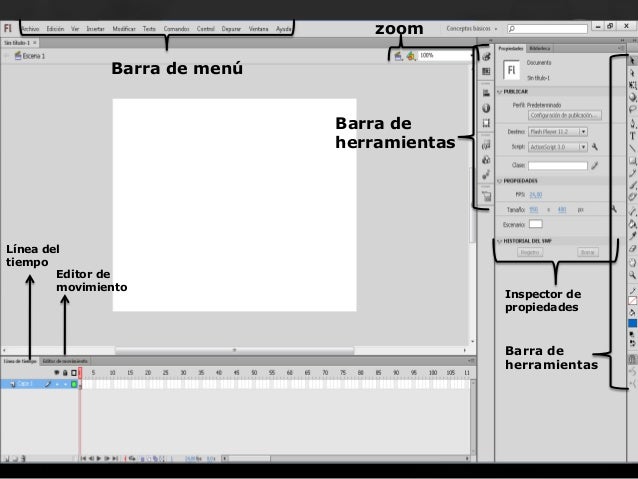Toggle show/hide all layers eye icon

coord(57,373)
